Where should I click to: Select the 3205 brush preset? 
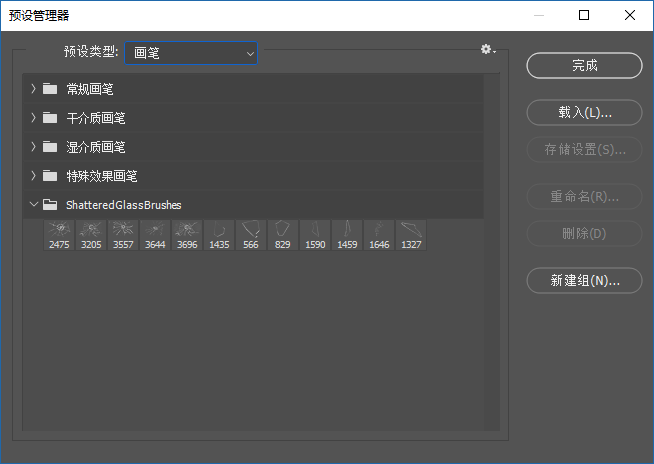click(91, 235)
